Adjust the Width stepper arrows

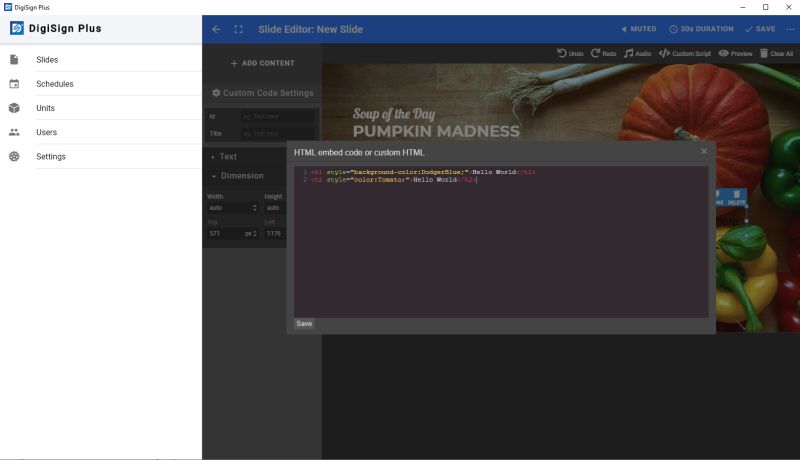(255, 208)
